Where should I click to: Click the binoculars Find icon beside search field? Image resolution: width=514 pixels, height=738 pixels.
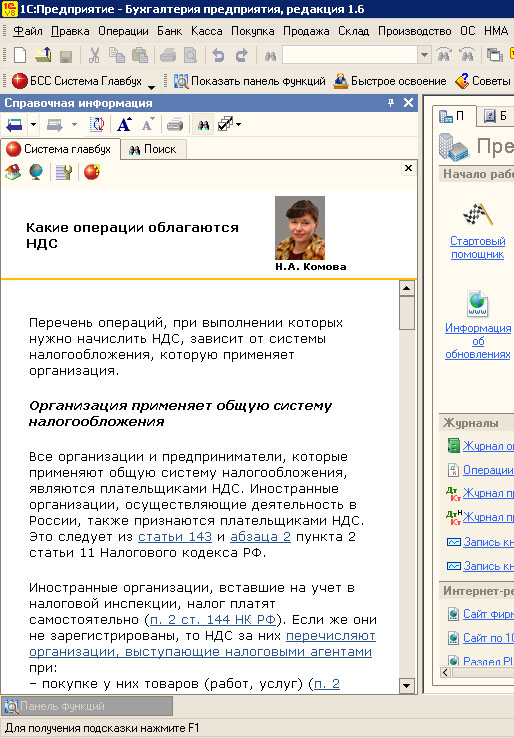270,56
